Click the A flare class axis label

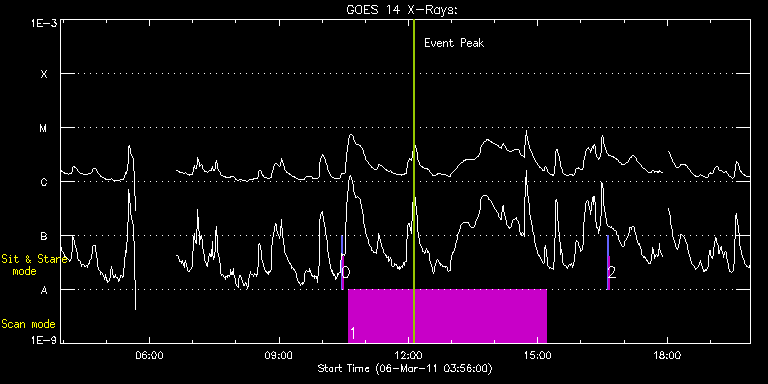[44, 290]
